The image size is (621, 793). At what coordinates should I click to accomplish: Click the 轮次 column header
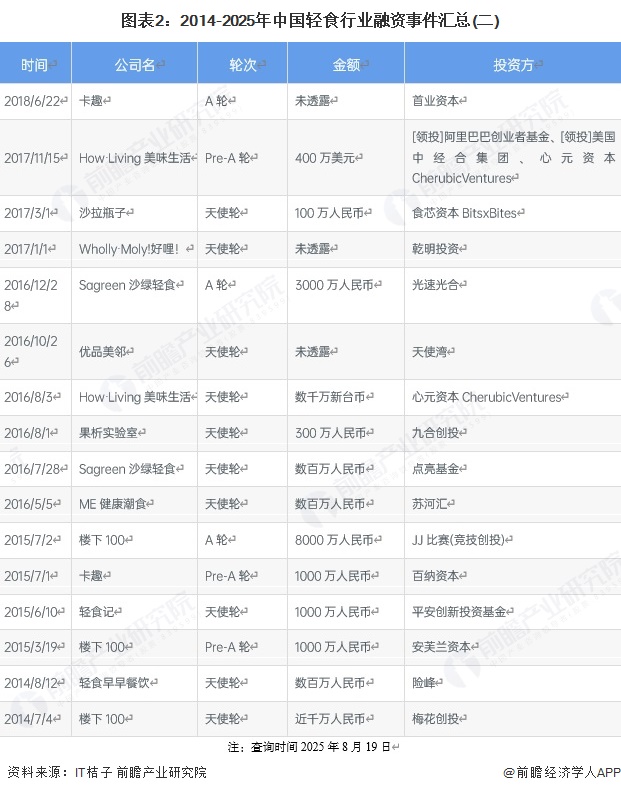tap(243, 64)
